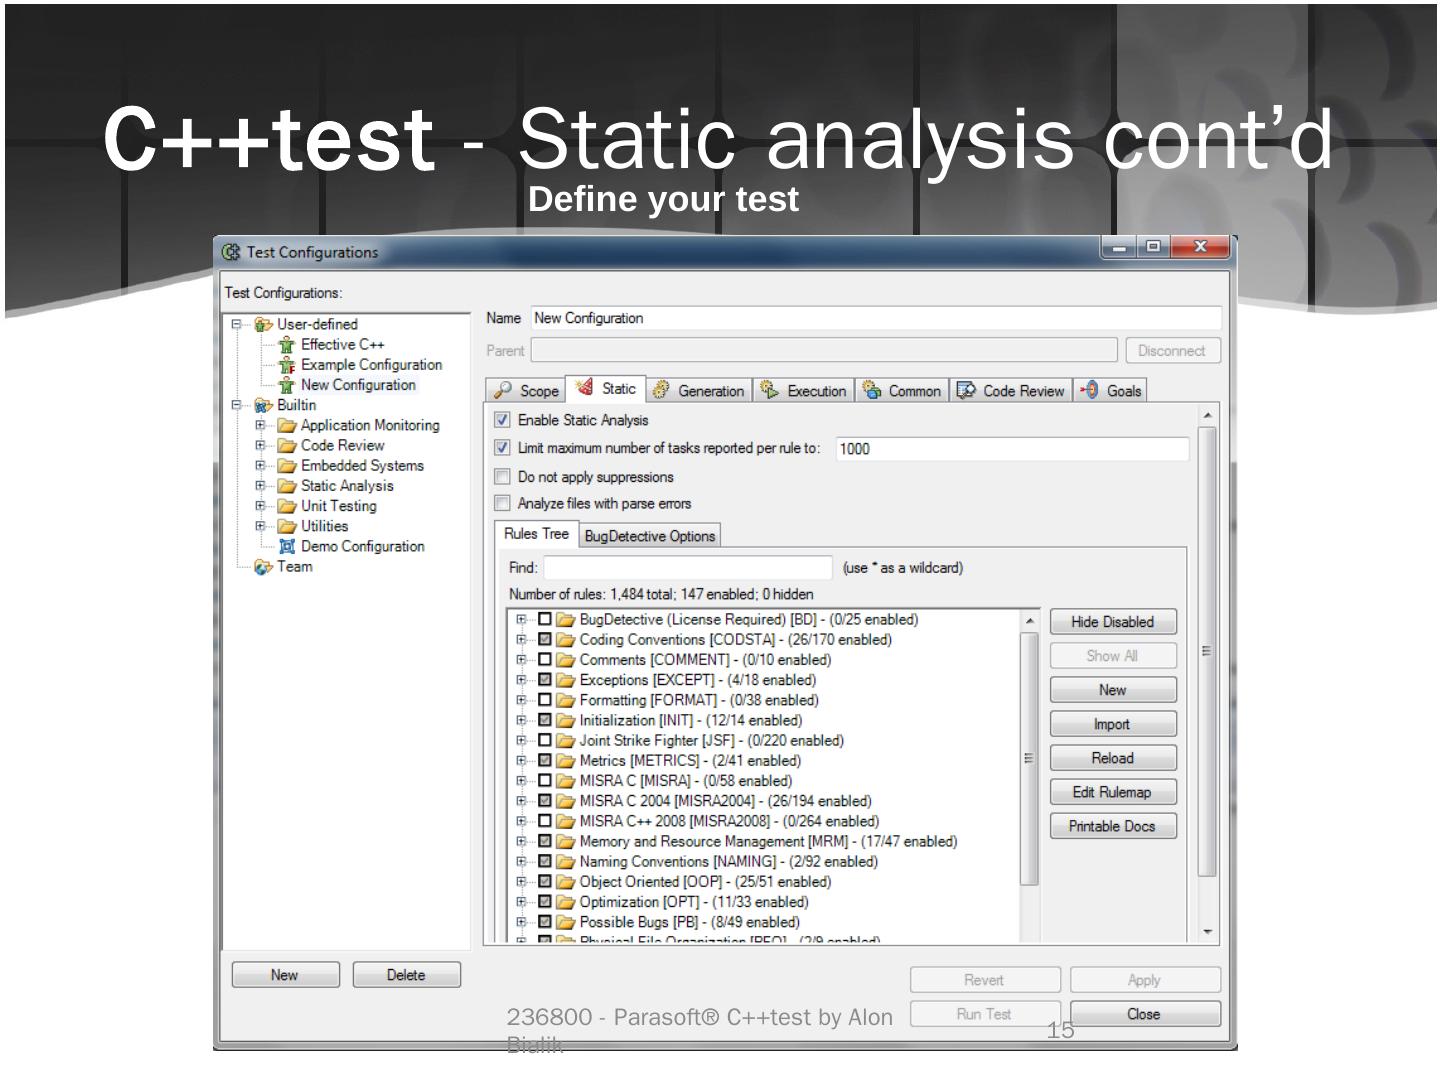Click the User-defined group icon

coord(264,324)
